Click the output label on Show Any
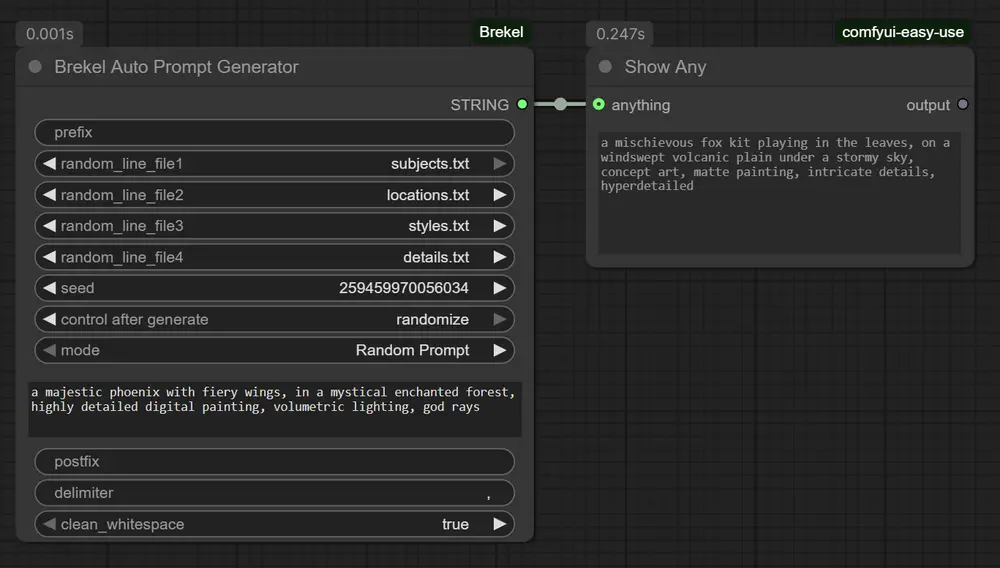1000x568 pixels. click(928, 105)
